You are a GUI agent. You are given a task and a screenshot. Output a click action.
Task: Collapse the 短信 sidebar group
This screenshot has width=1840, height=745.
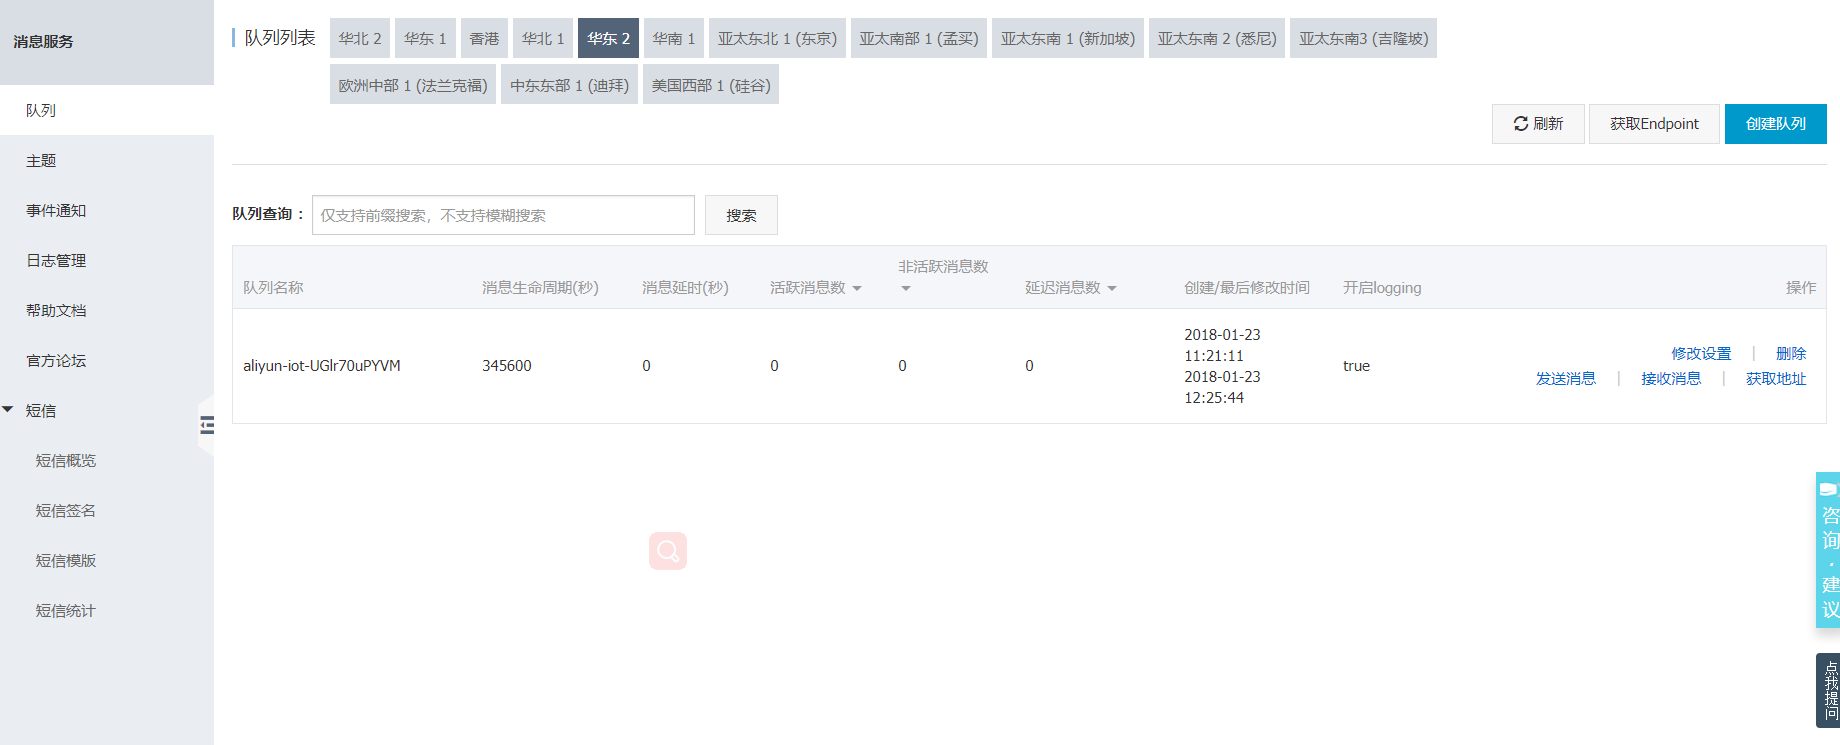pyautogui.click(x=8, y=410)
